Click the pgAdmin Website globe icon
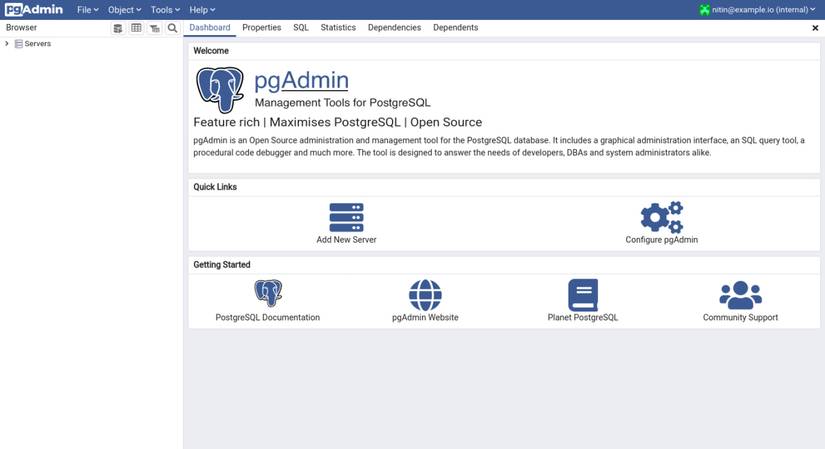 [425, 295]
